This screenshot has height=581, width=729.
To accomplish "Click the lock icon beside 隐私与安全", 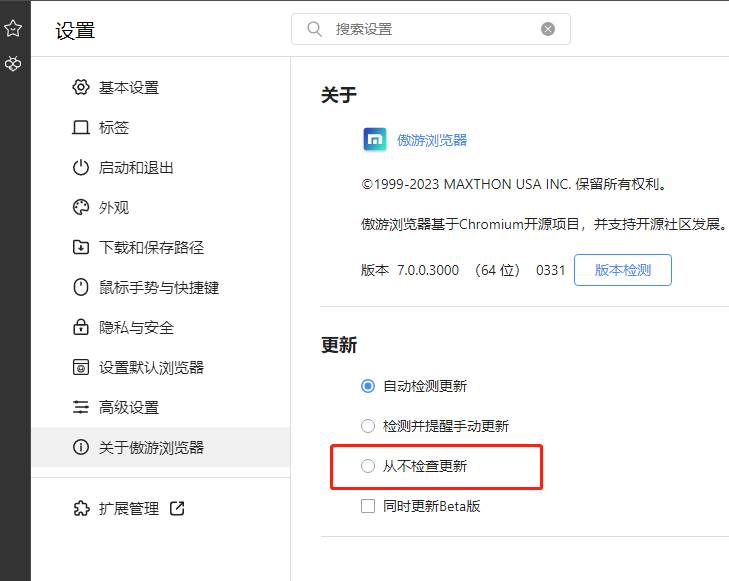I will tap(81, 327).
